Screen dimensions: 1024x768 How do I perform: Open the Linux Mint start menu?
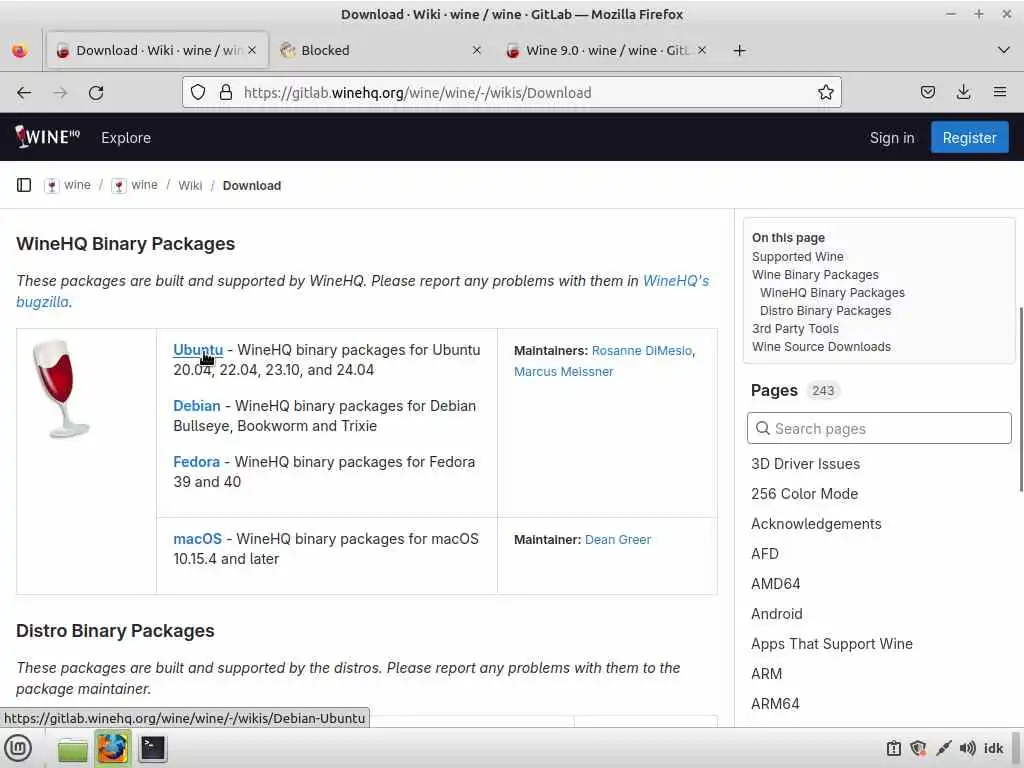(18, 748)
